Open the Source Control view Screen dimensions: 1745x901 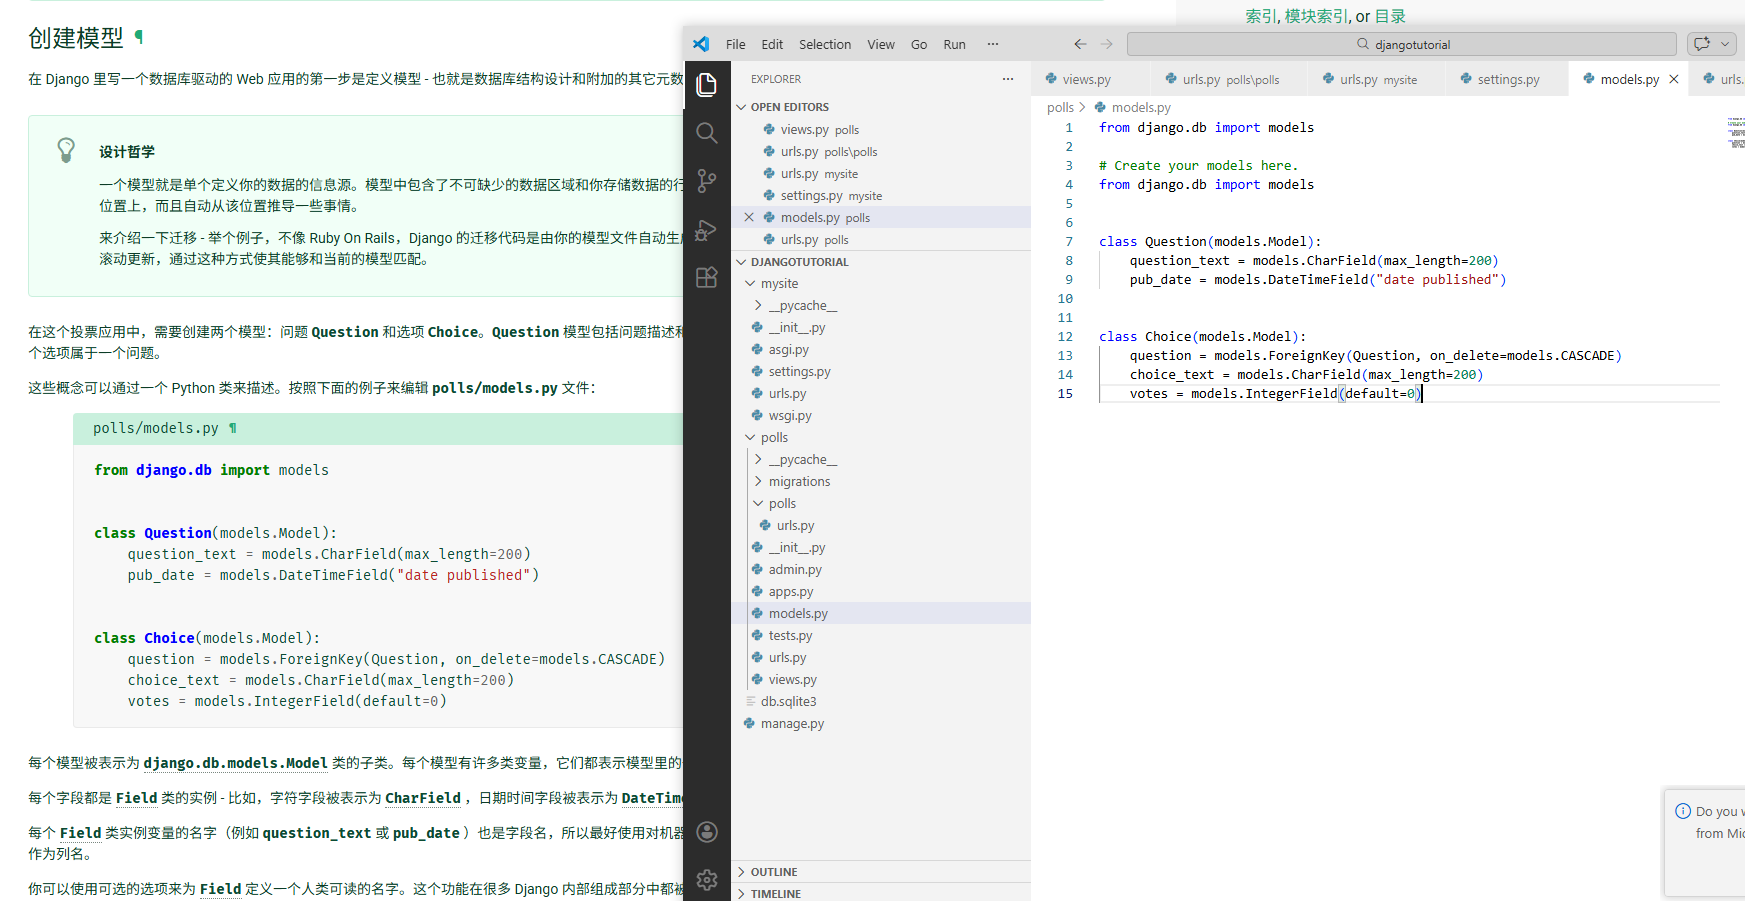click(707, 181)
